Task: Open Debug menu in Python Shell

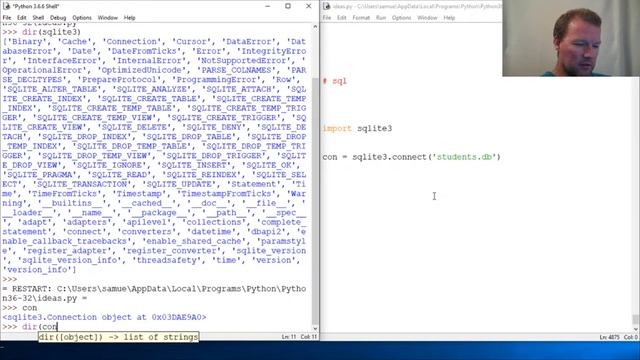Action: [x=58, y=18]
